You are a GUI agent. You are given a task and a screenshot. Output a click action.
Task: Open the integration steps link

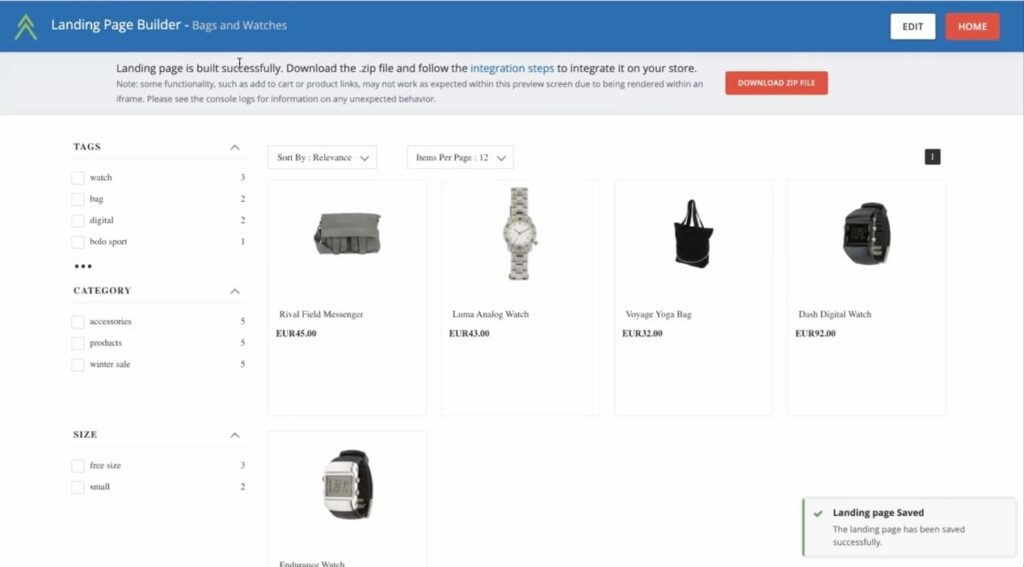pos(512,68)
